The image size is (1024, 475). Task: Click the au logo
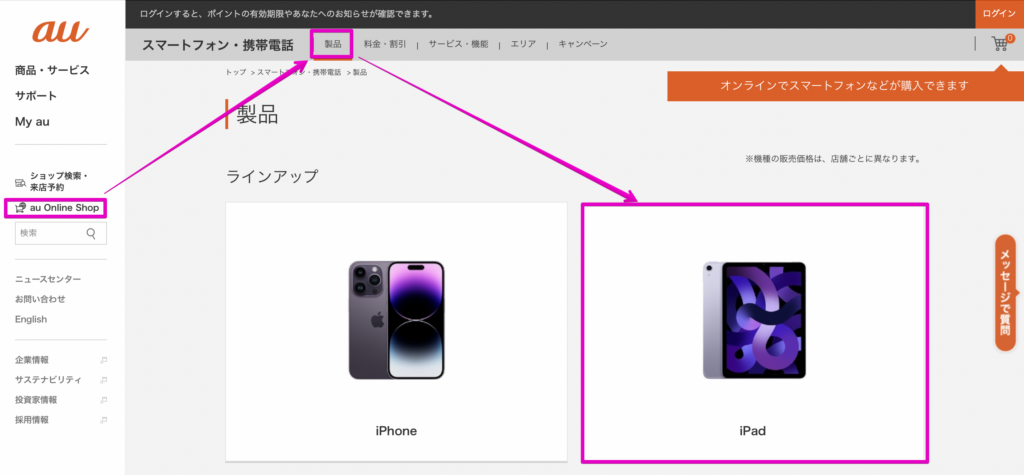[61, 31]
